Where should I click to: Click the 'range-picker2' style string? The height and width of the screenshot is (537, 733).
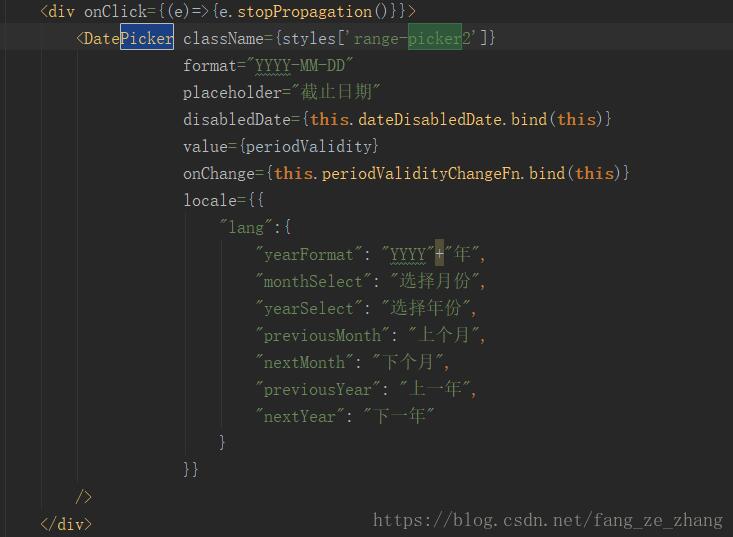[412, 38]
